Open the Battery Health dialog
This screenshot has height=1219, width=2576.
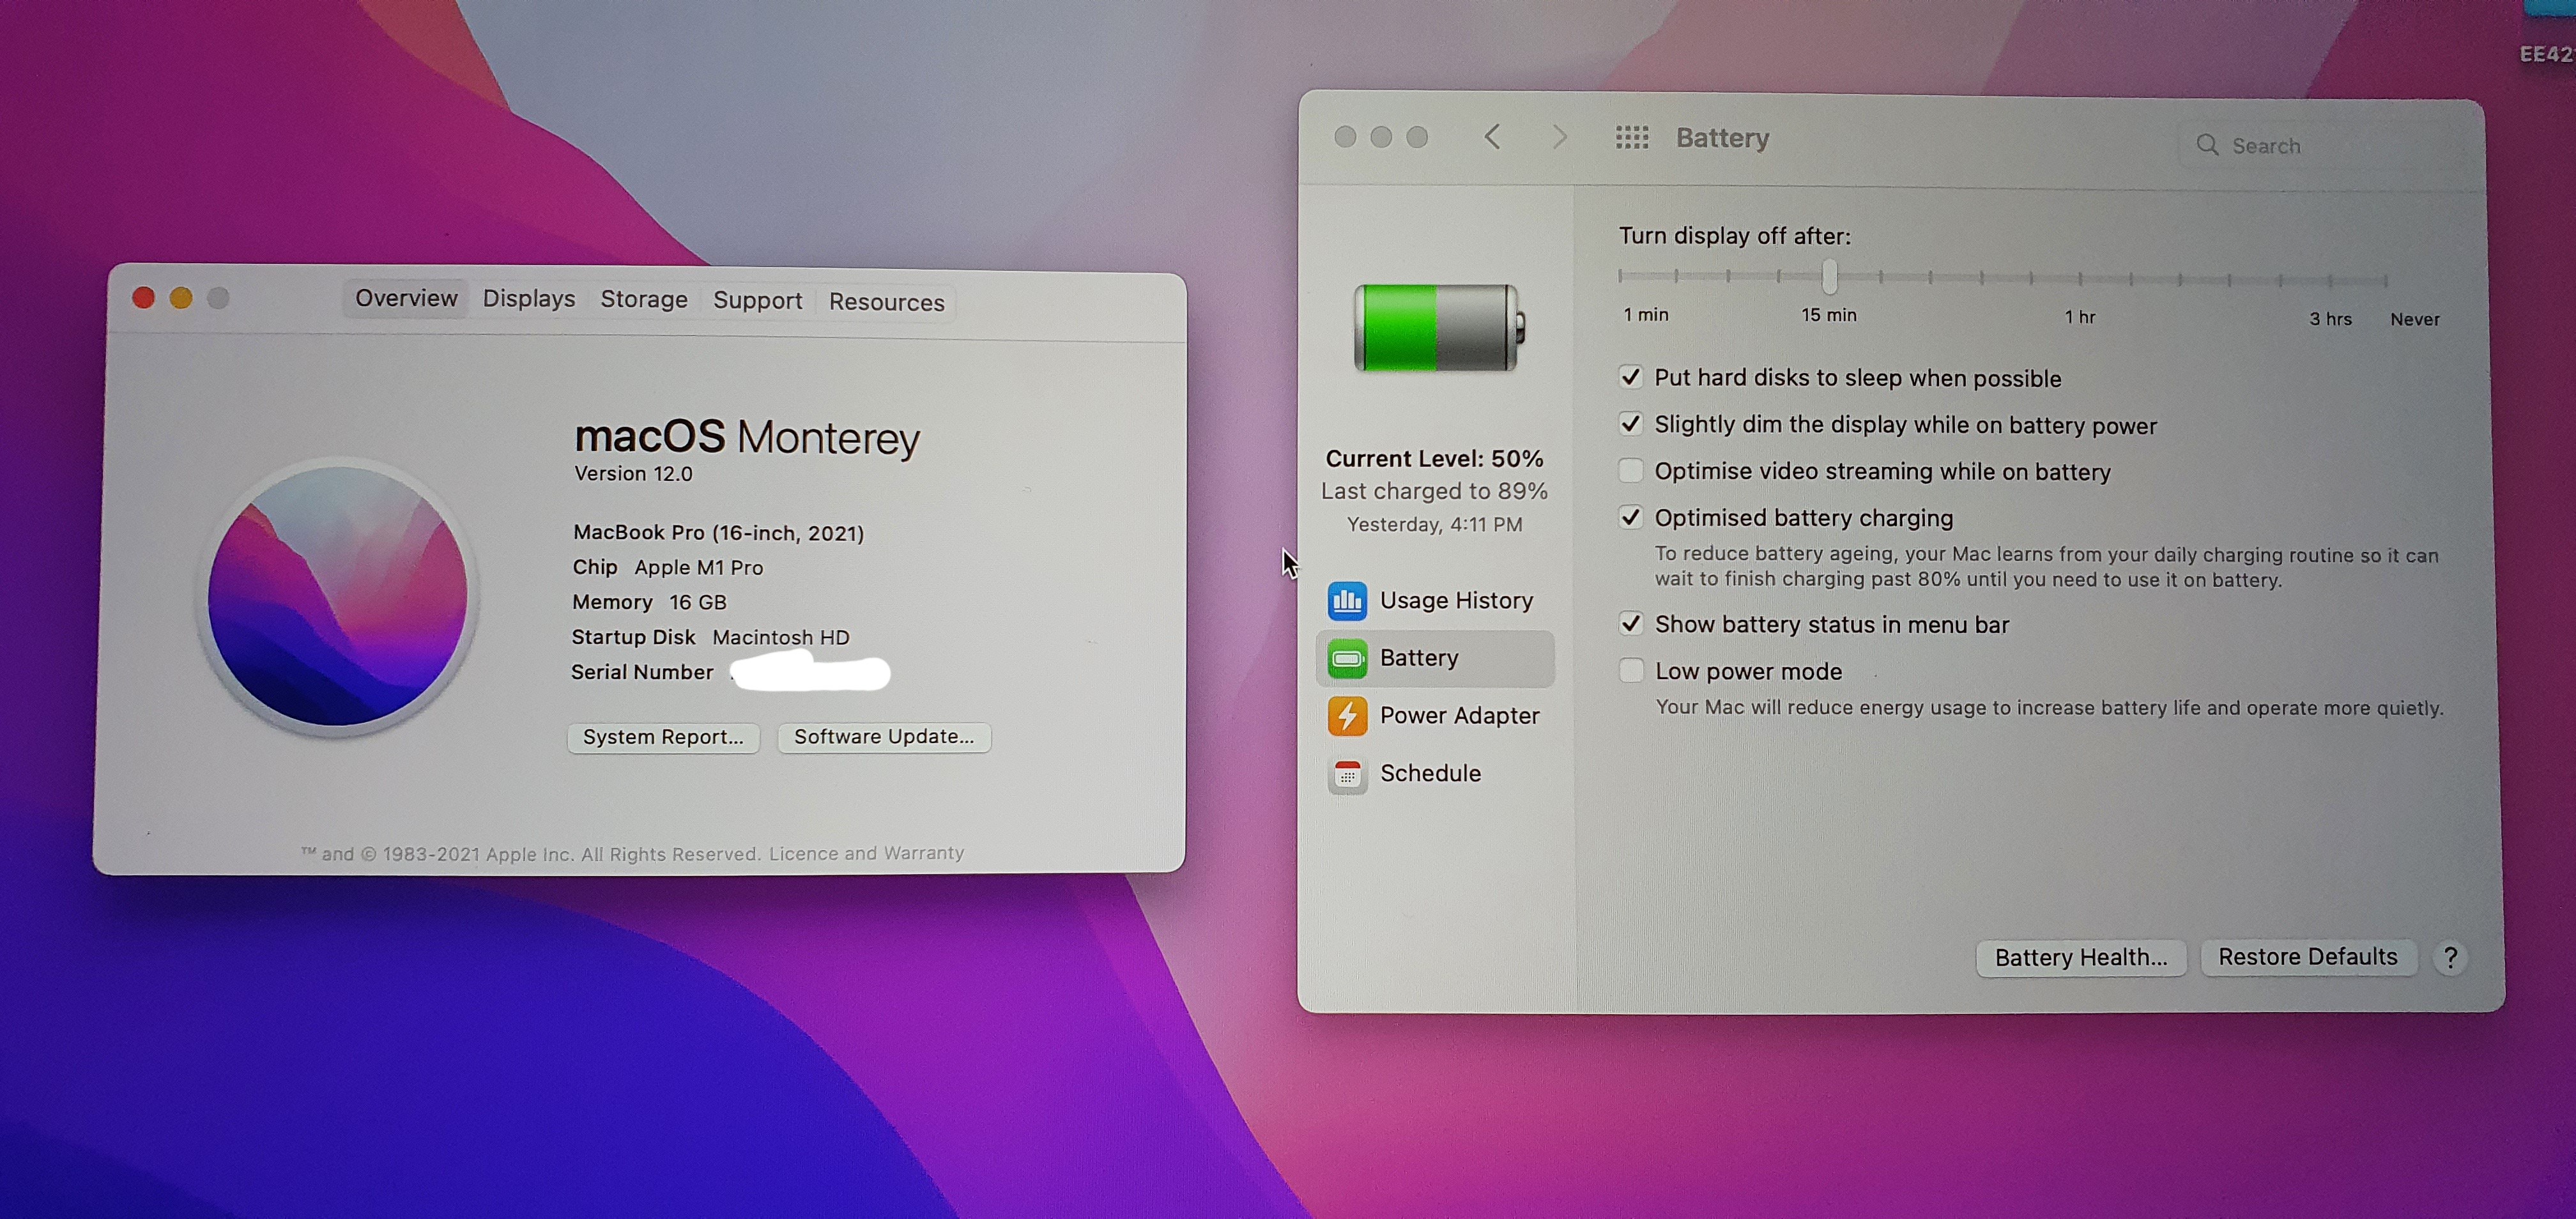click(2080, 958)
